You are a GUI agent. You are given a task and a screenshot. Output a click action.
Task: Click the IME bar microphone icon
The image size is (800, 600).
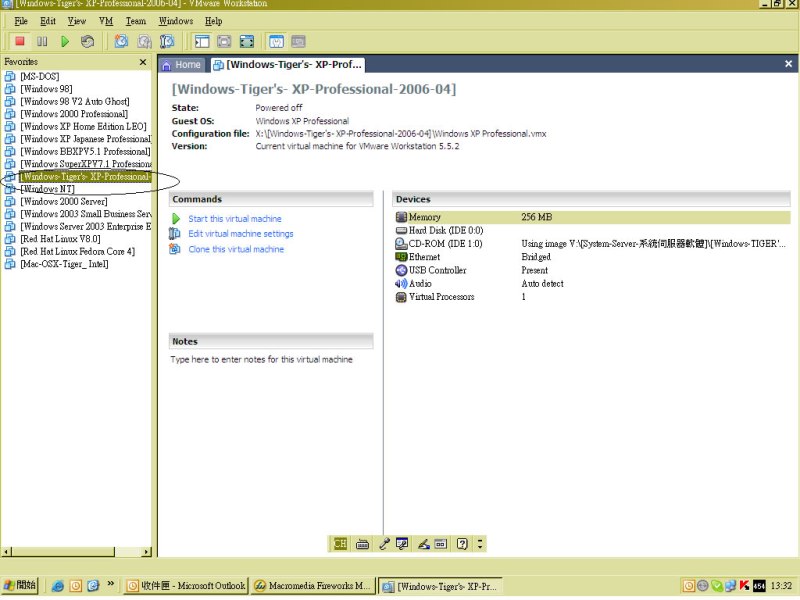(x=384, y=544)
